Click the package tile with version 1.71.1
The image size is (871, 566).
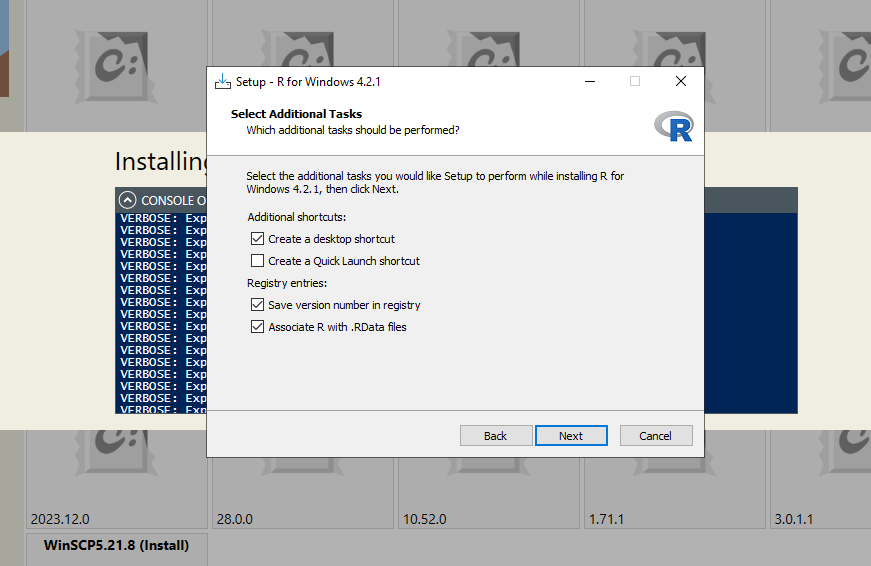(675, 493)
